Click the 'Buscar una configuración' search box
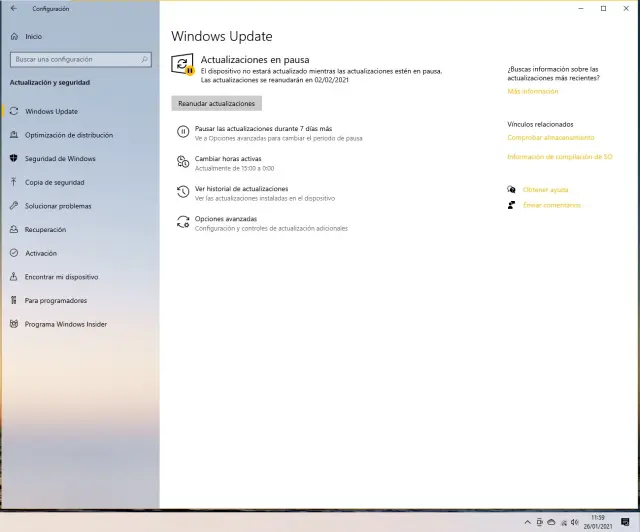Viewport: 640px width, 532px height. pos(80,59)
